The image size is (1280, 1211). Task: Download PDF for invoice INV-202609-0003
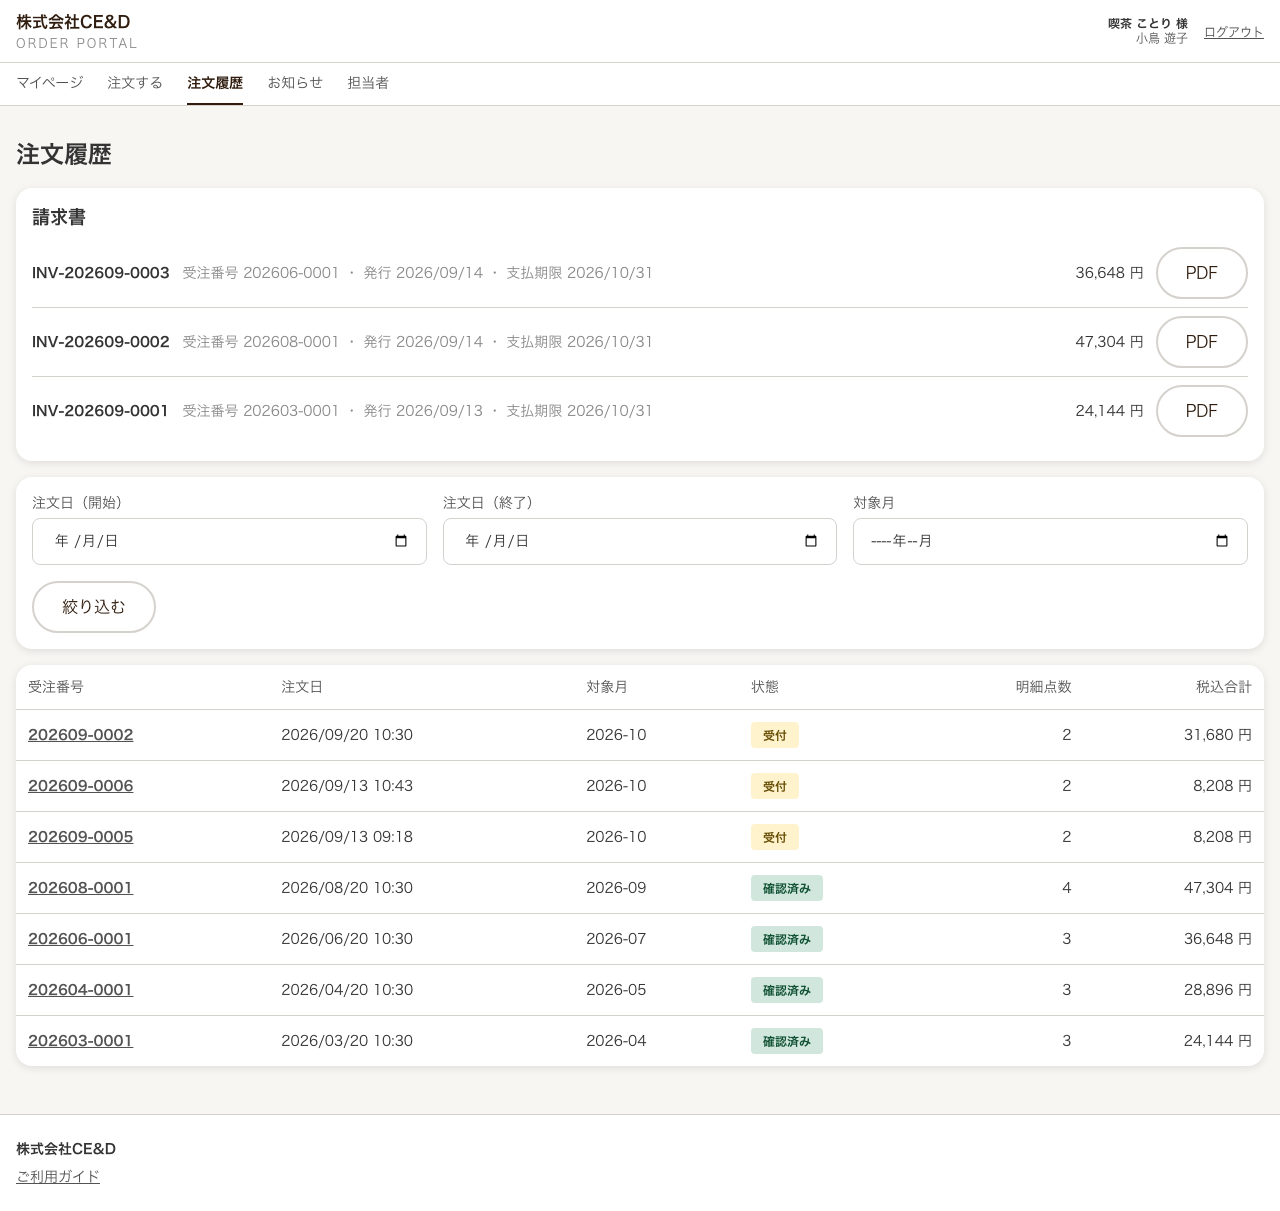pyautogui.click(x=1202, y=273)
